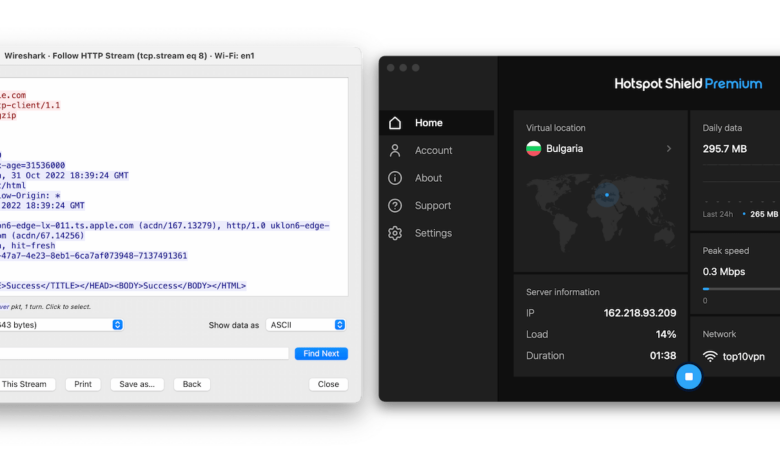780x470 pixels.
Task: Click the Support question mark icon
Action: coord(395,205)
